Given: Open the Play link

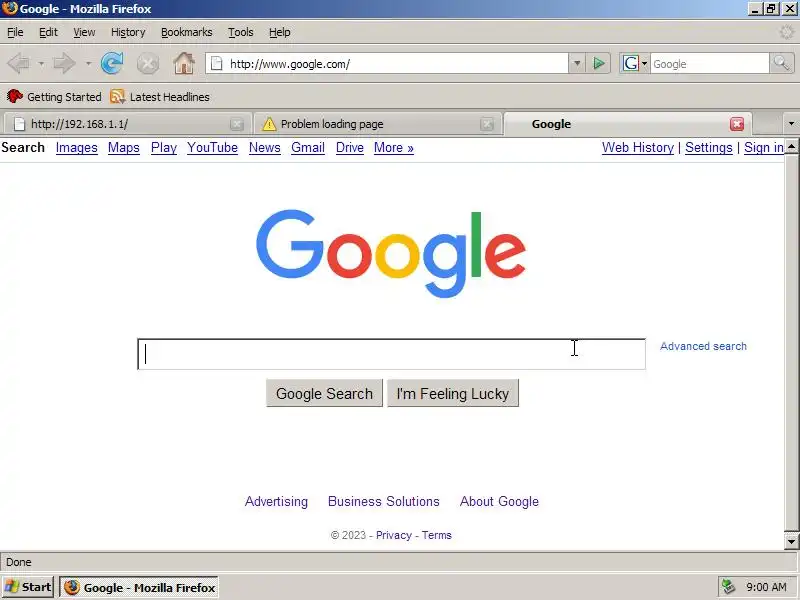Looking at the screenshot, I should click(164, 147).
